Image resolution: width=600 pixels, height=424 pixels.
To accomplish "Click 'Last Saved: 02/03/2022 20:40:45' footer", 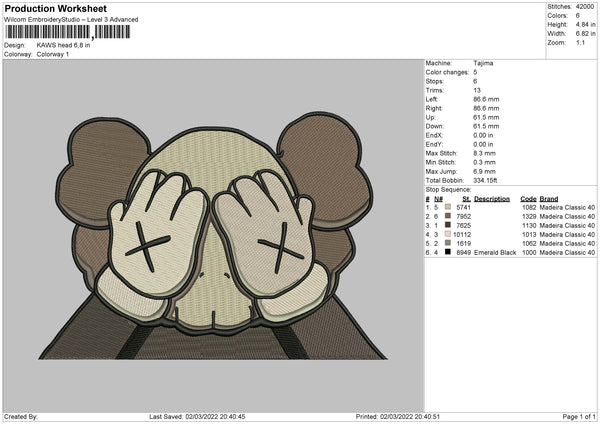I will point(197,417).
